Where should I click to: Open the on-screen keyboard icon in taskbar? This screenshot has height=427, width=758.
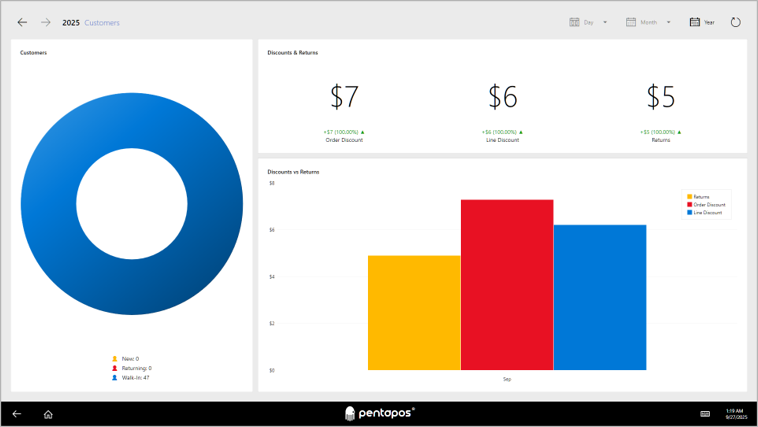[x=705, y=414]
